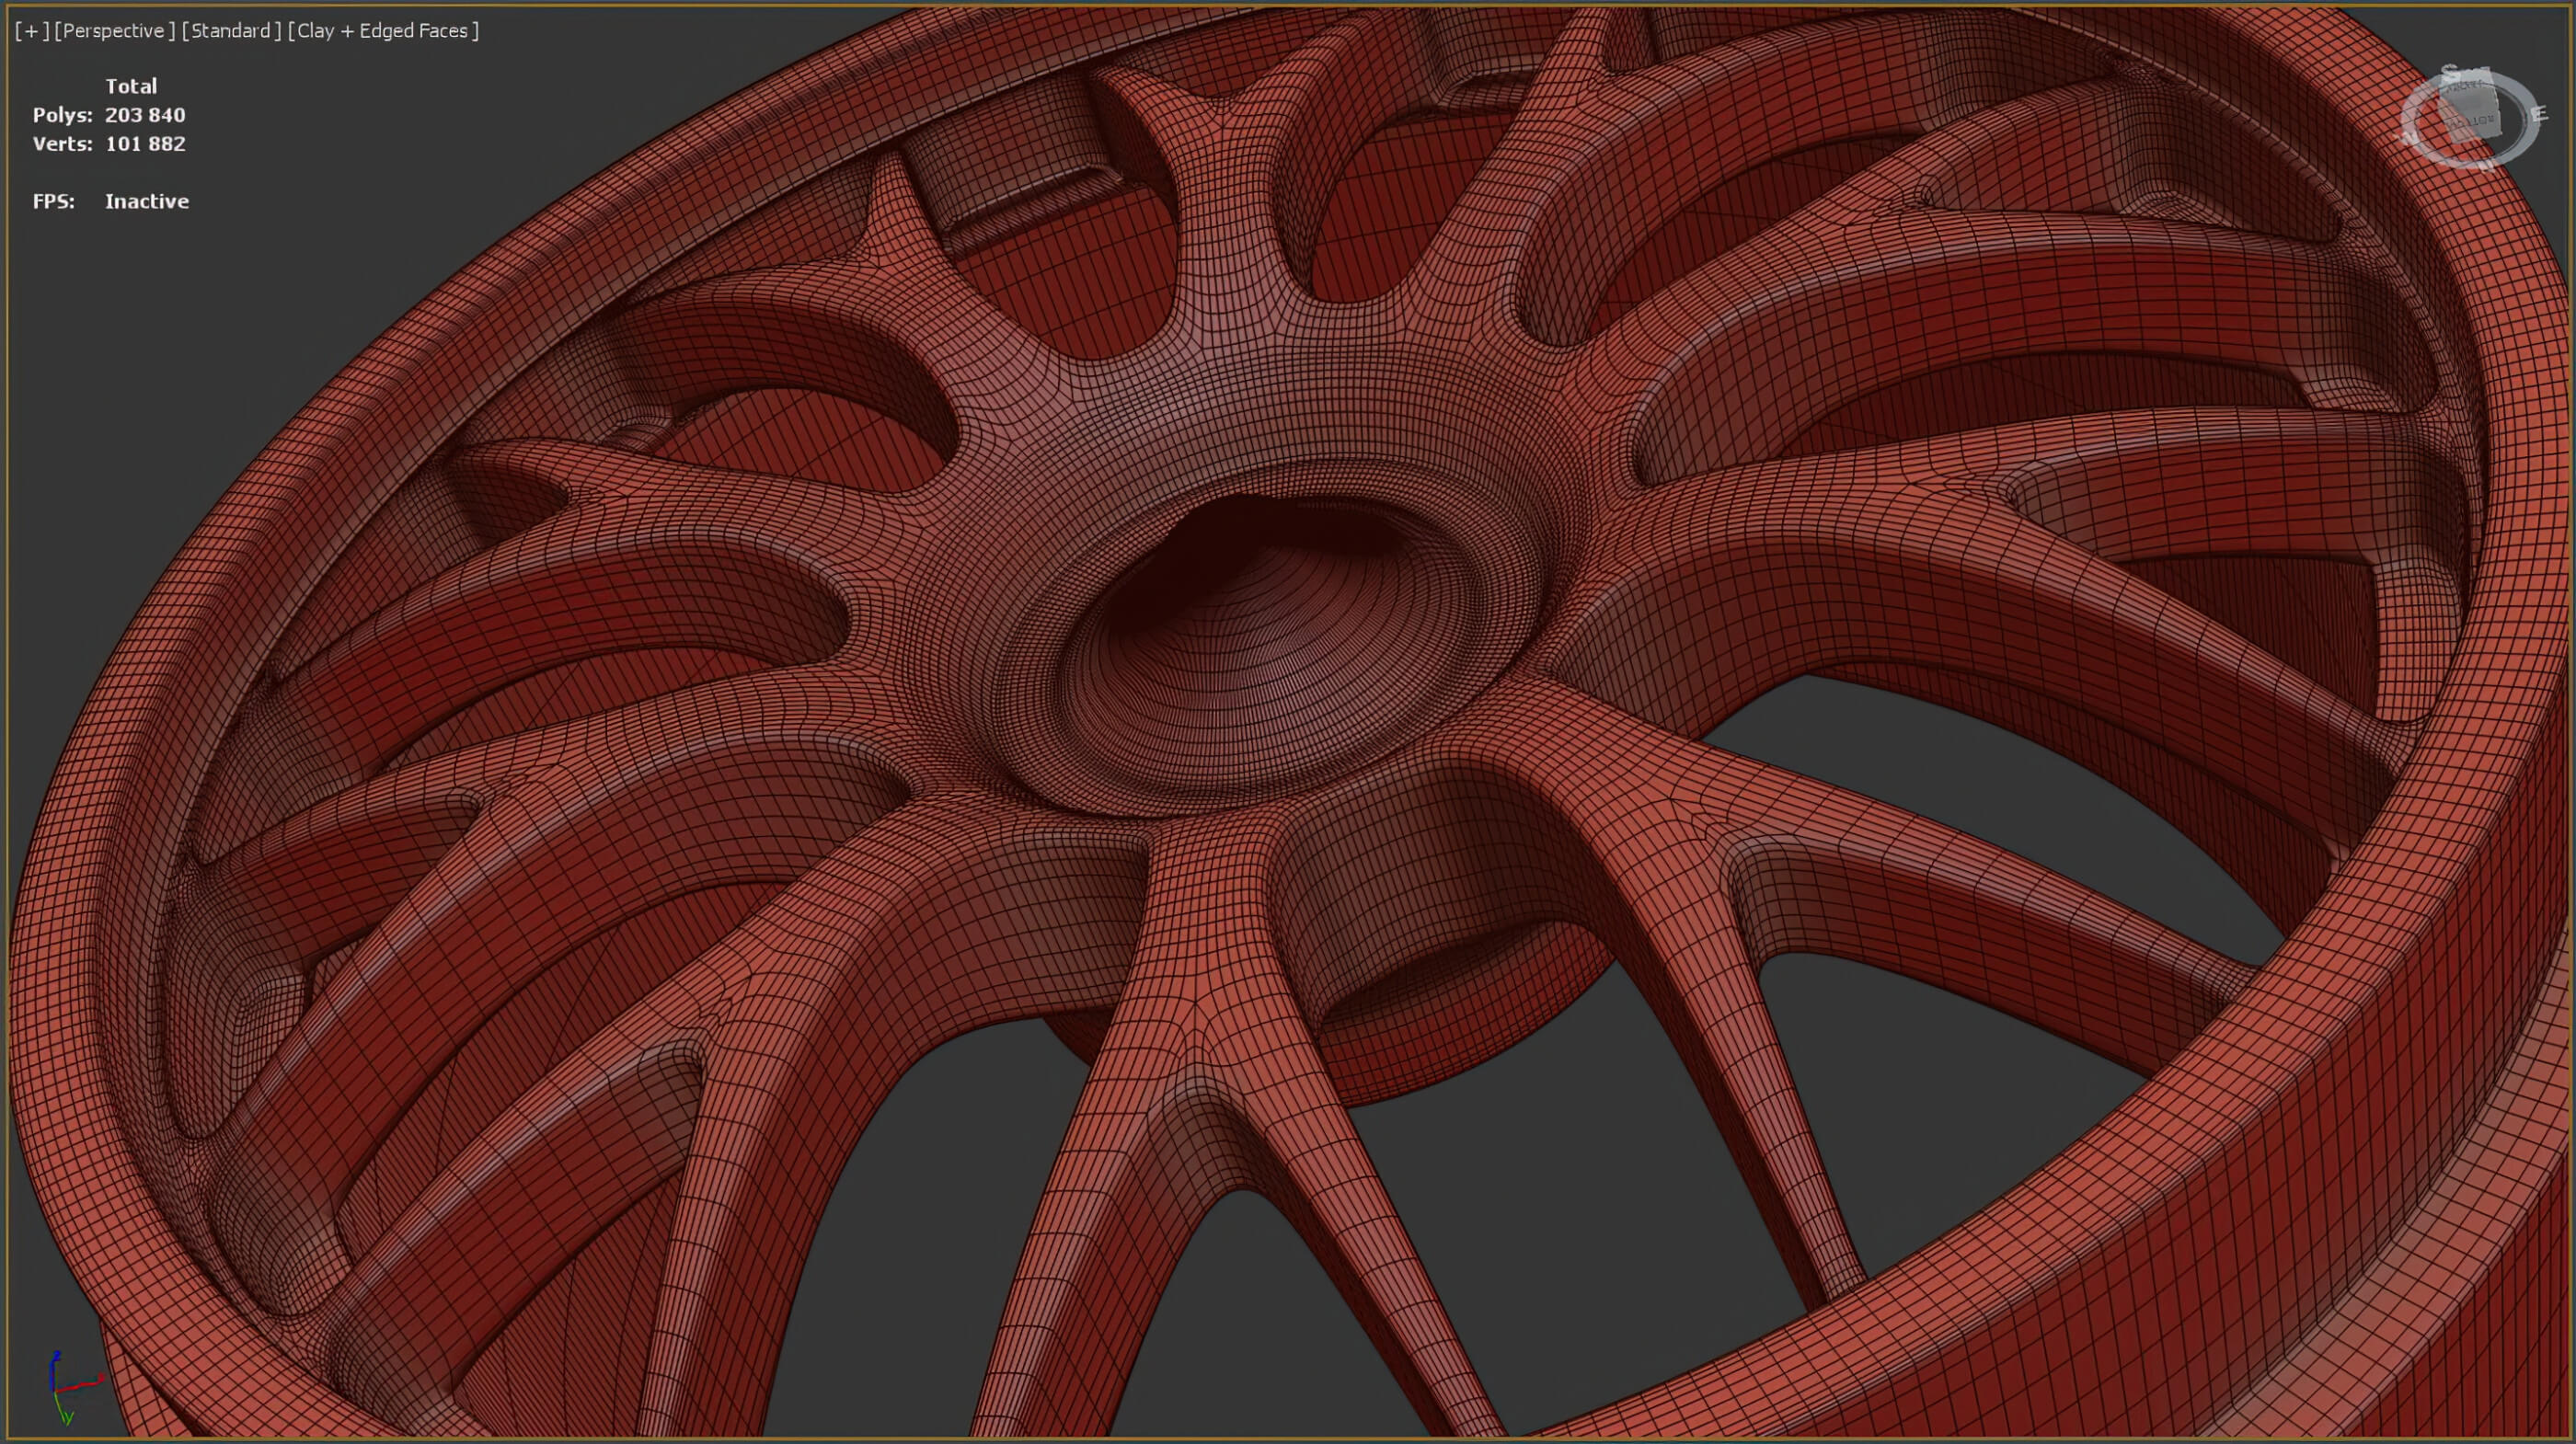Click the Polys count 203 840
This screenshot has width=2576, height=1444.
145,115
